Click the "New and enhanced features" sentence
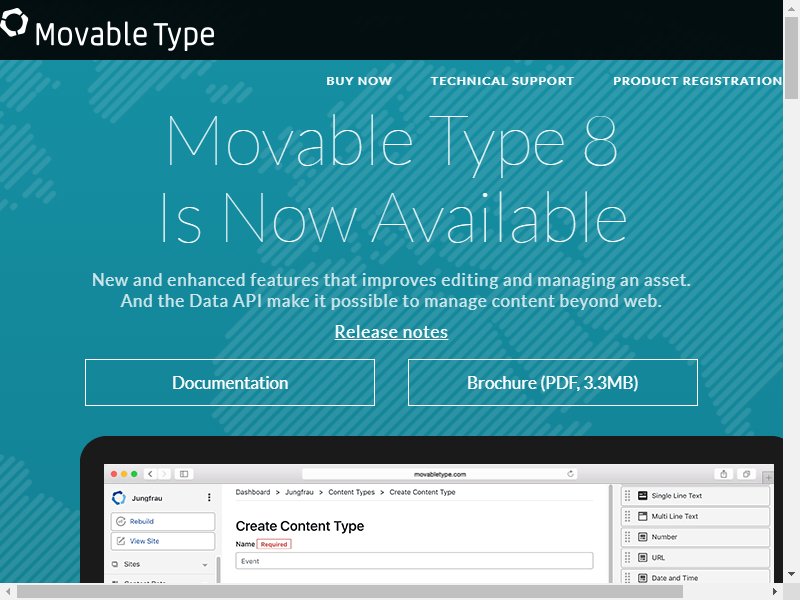This screenshot has height=600, width=800. [391, 280]
